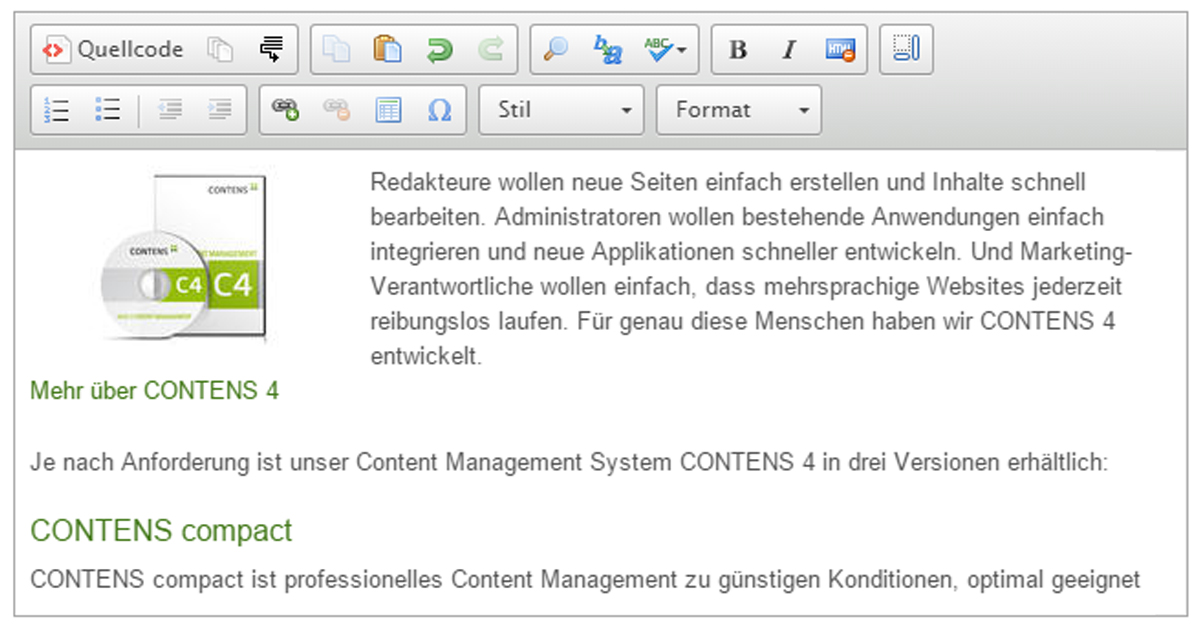Copy selection with the Copy icon

(x=336, y=50)
